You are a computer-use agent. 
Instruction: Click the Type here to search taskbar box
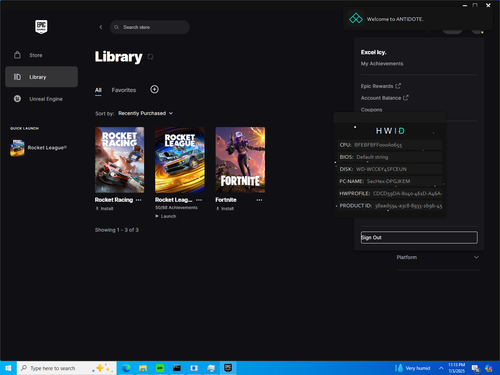click(x=67, y=368)
